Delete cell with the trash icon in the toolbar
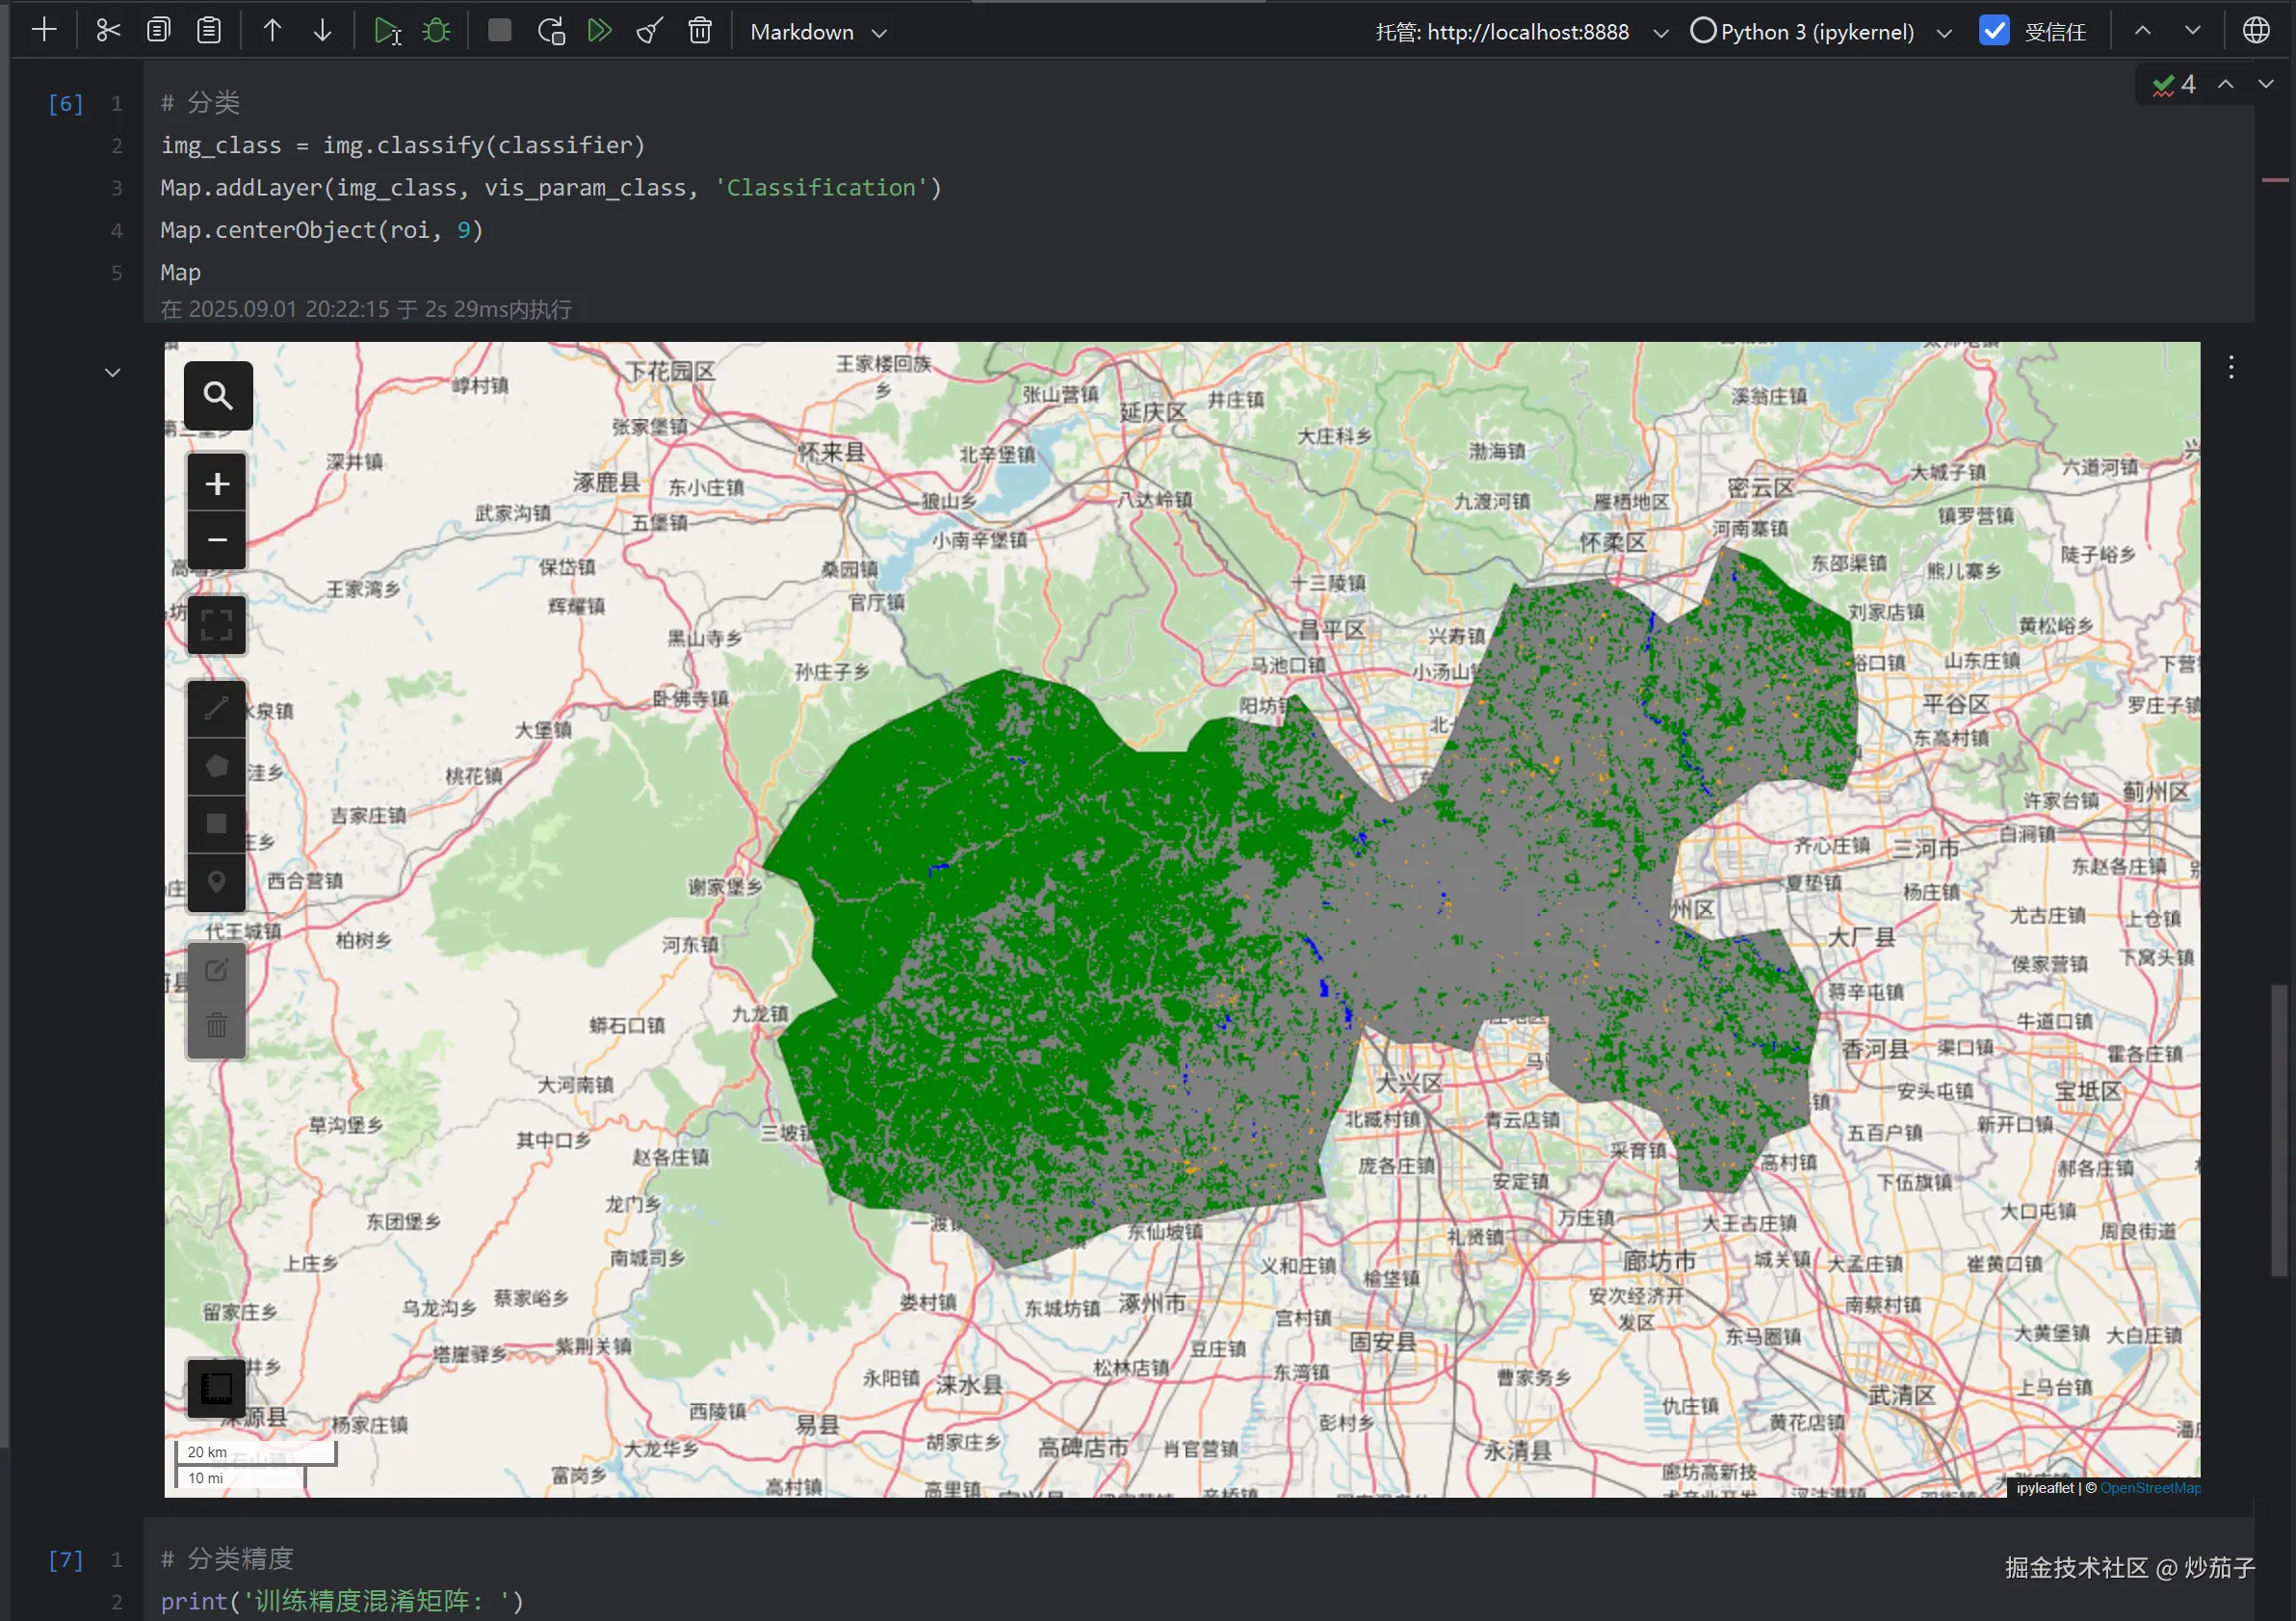Screen dimensions: 2296x1621 [x=700, y=31]
